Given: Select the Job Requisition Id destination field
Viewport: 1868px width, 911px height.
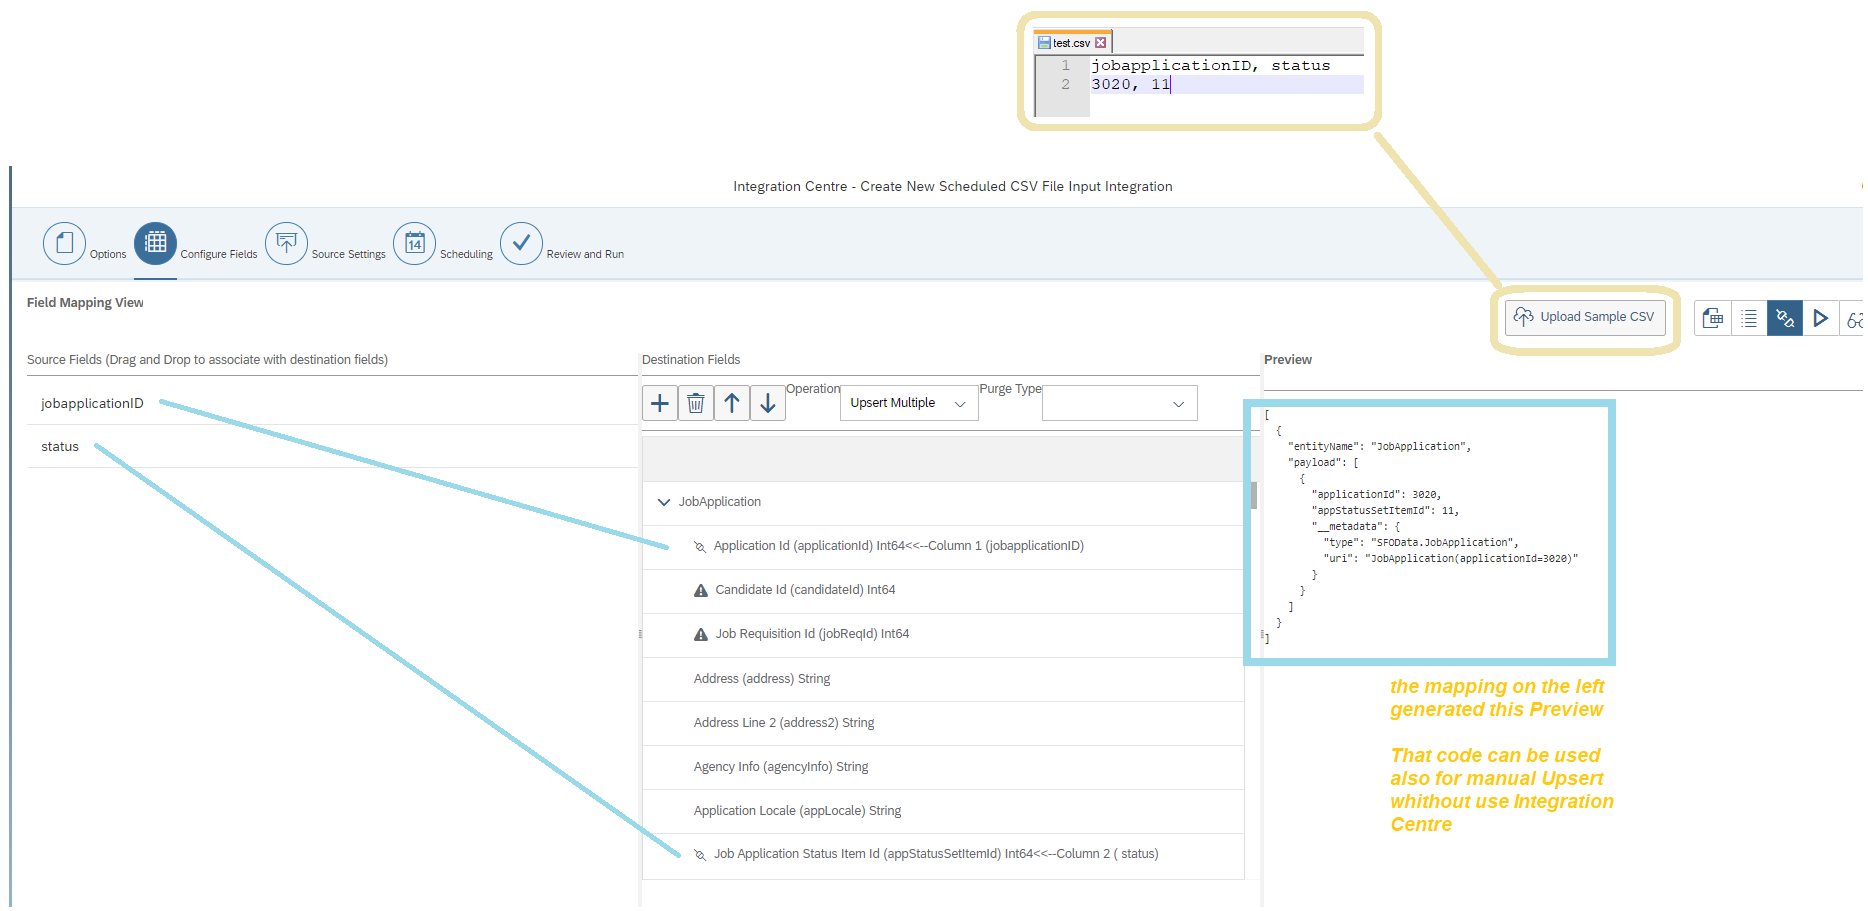Looking at the screenshot, I should [x=943, y=634].
